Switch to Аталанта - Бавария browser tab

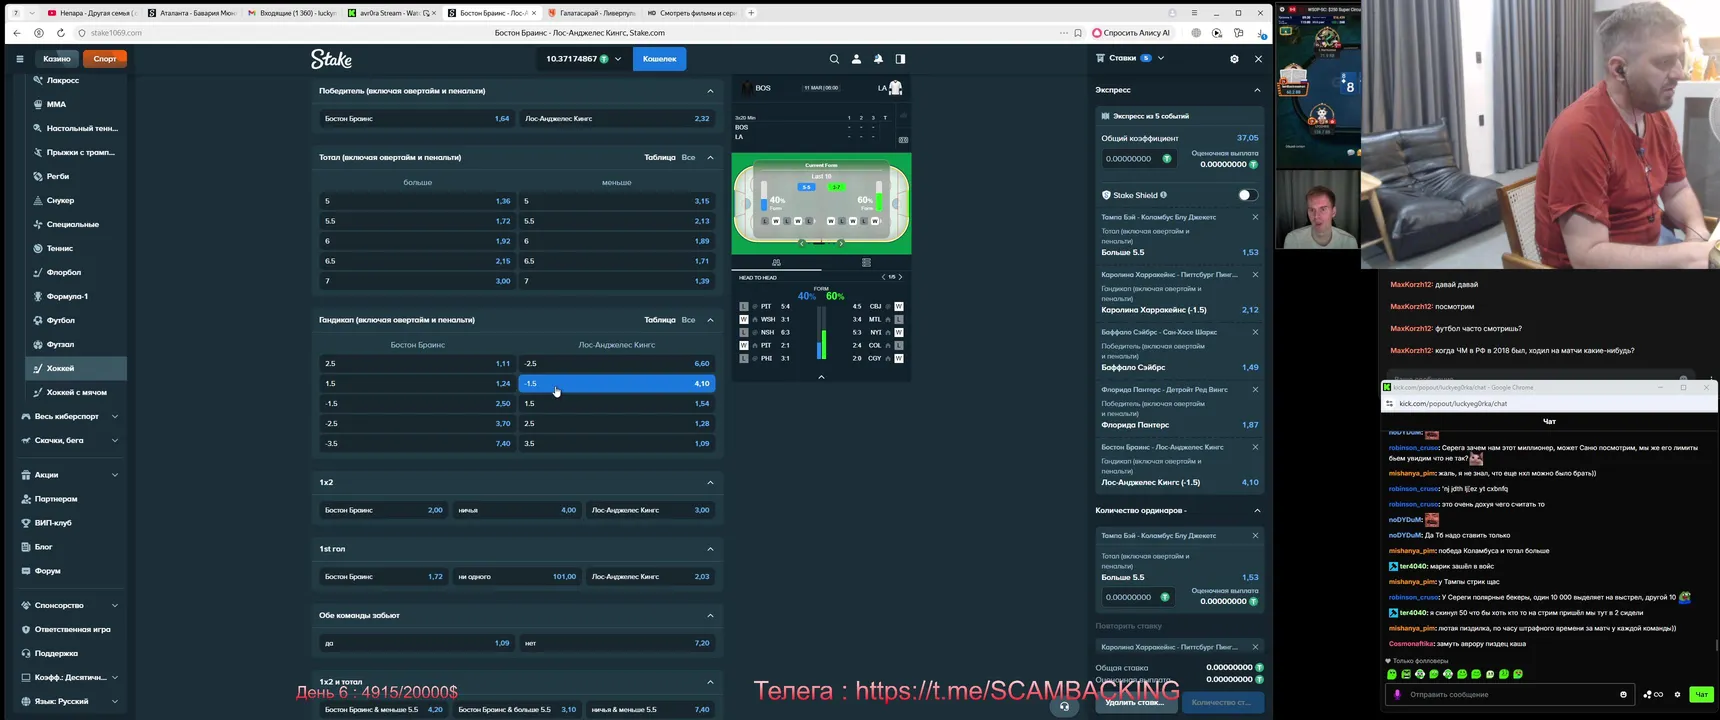pos(190,13)
